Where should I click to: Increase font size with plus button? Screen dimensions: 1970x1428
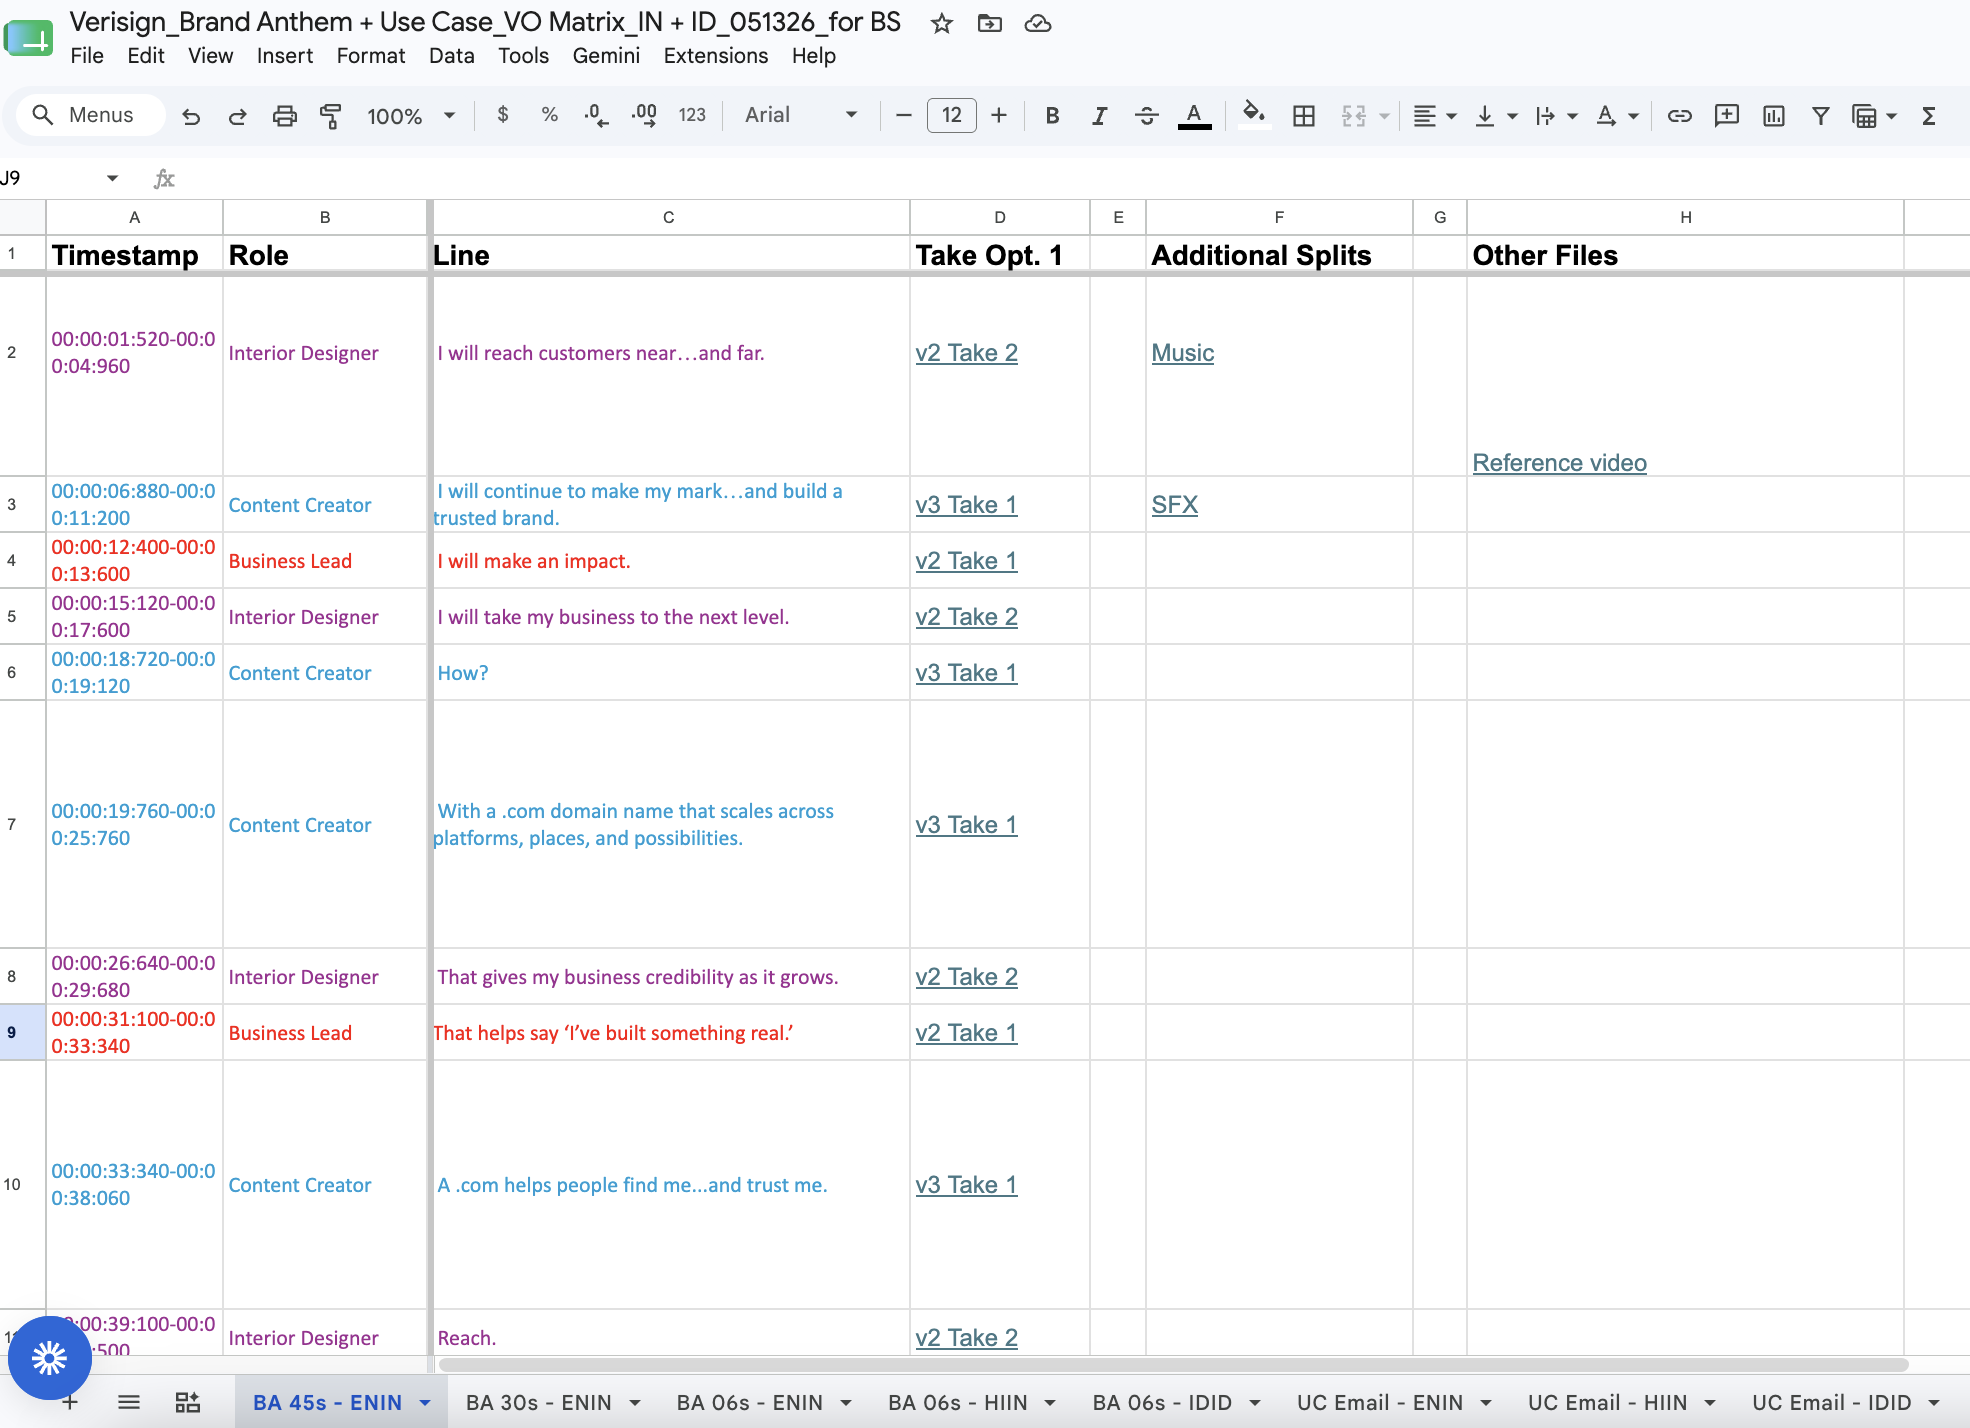(x=999, y=115)
